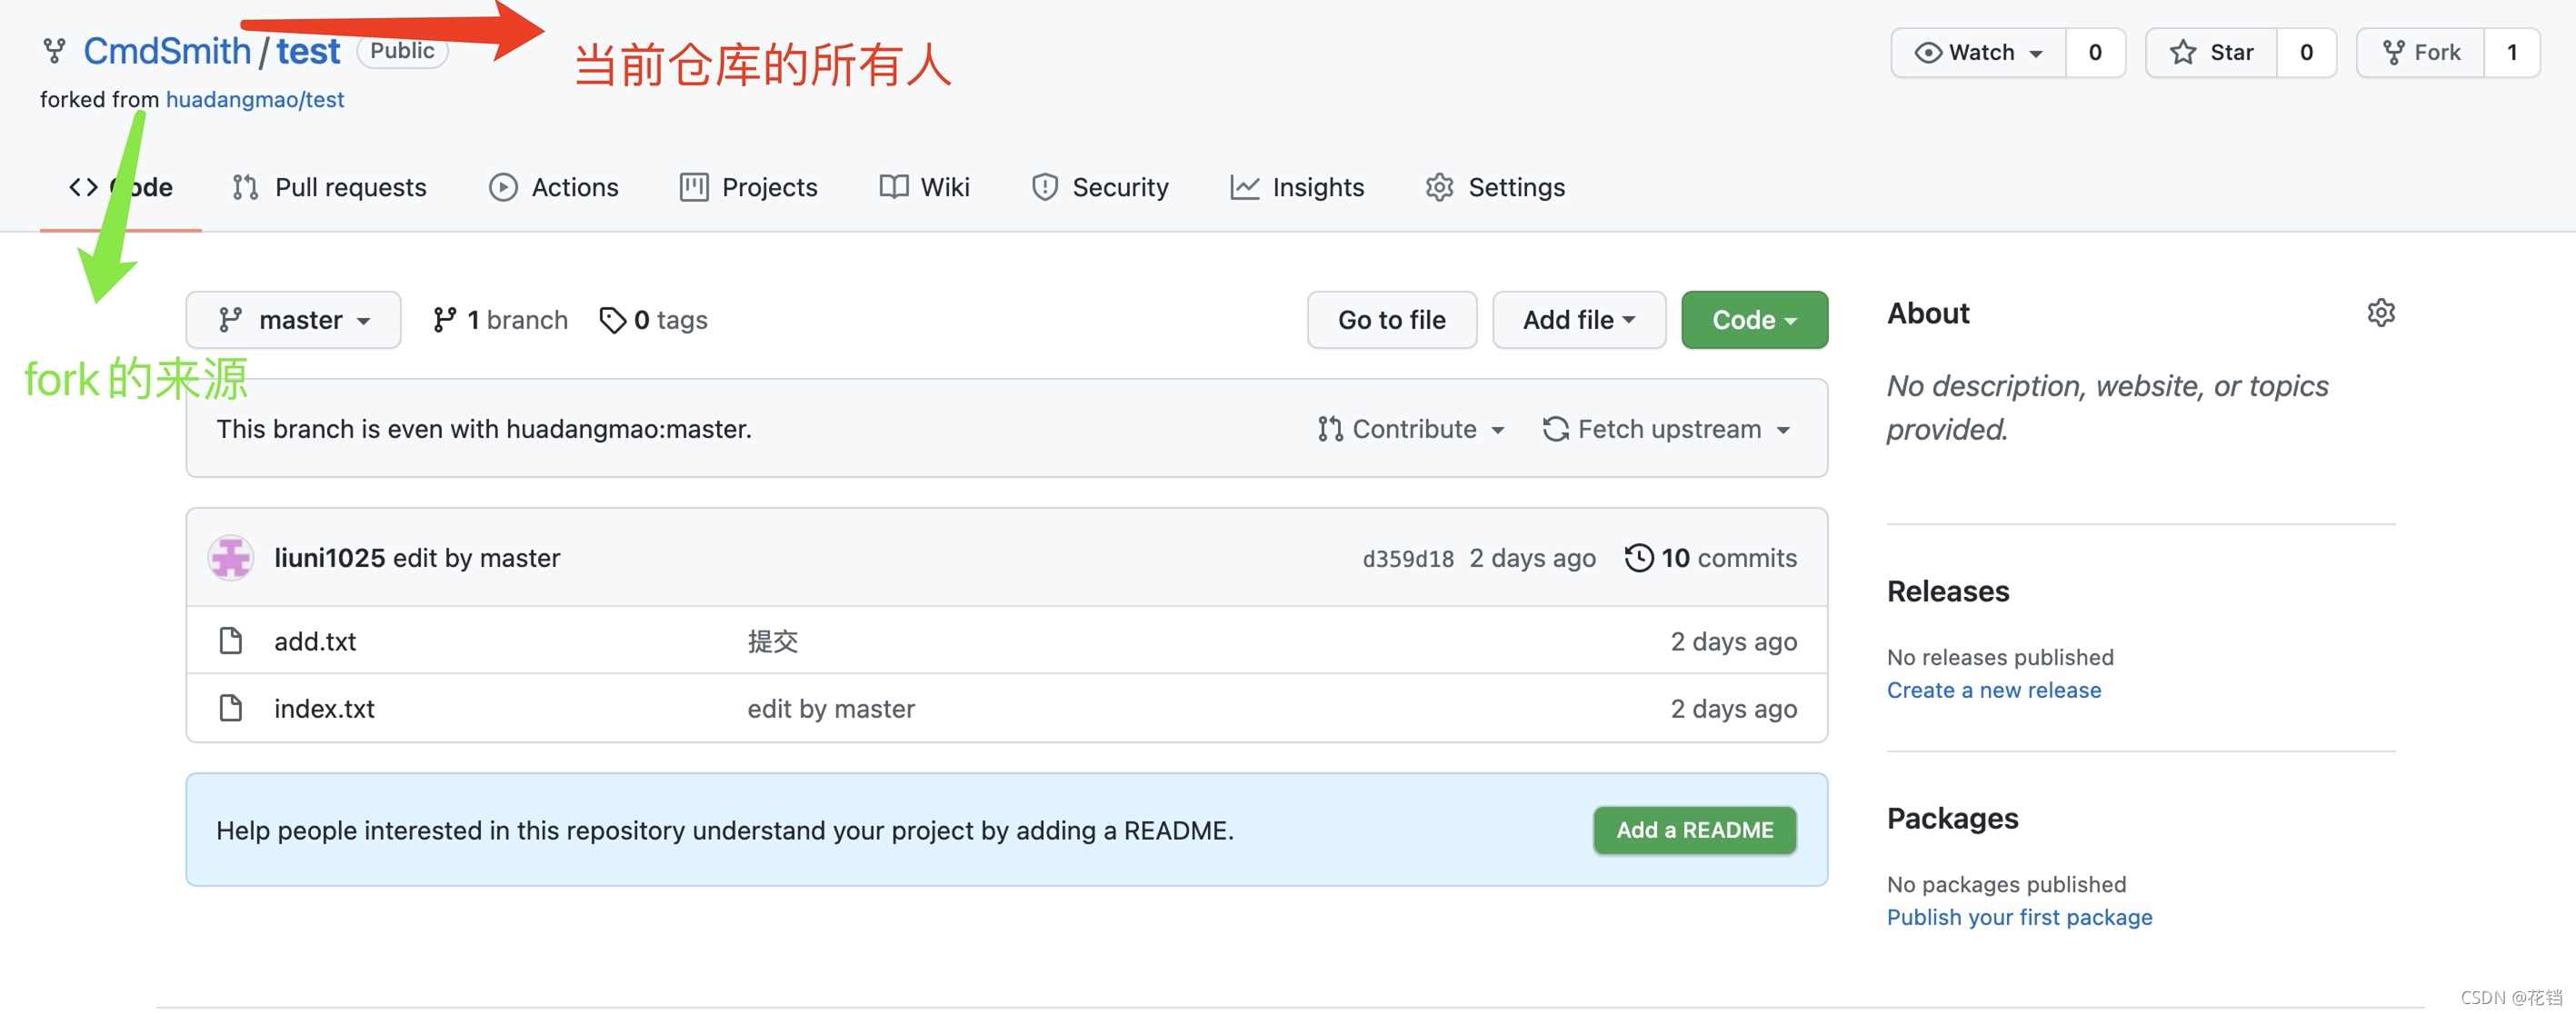The width and height of the screenshot is (2576, 1014).
Task: Expand the Watch notifications dropdown
Action: [x=1978, y=52]
